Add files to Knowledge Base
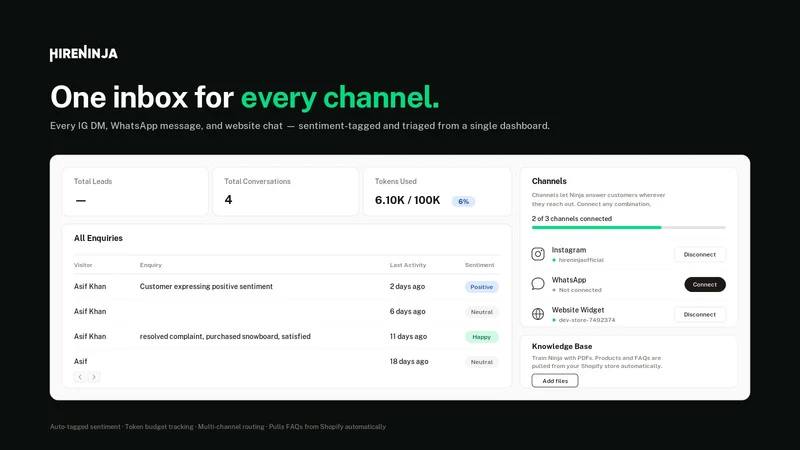The image size is (800, 450). click(x=555, y=381)
